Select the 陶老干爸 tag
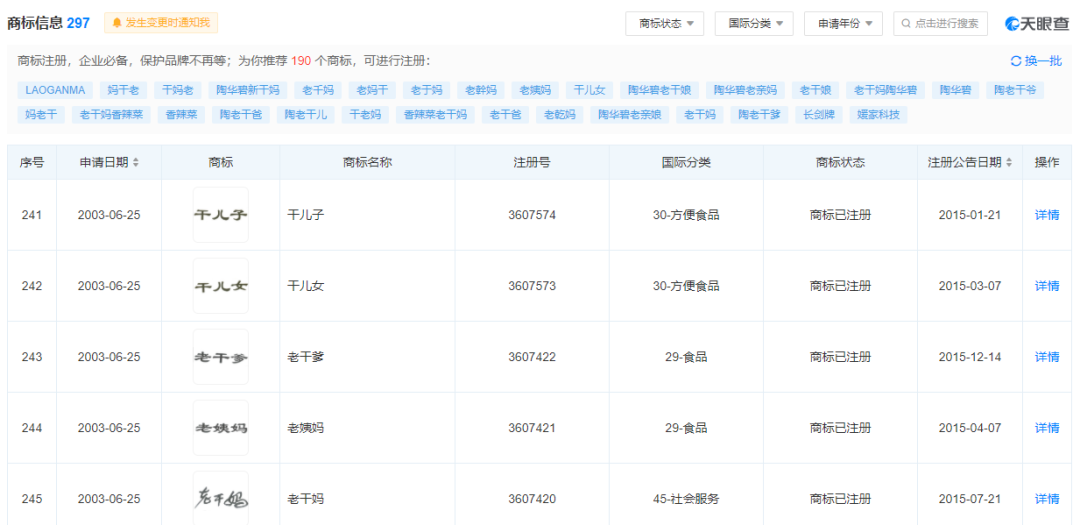Image resolution: width=1080 pixels, height=525 pixels. pos(241,115)
